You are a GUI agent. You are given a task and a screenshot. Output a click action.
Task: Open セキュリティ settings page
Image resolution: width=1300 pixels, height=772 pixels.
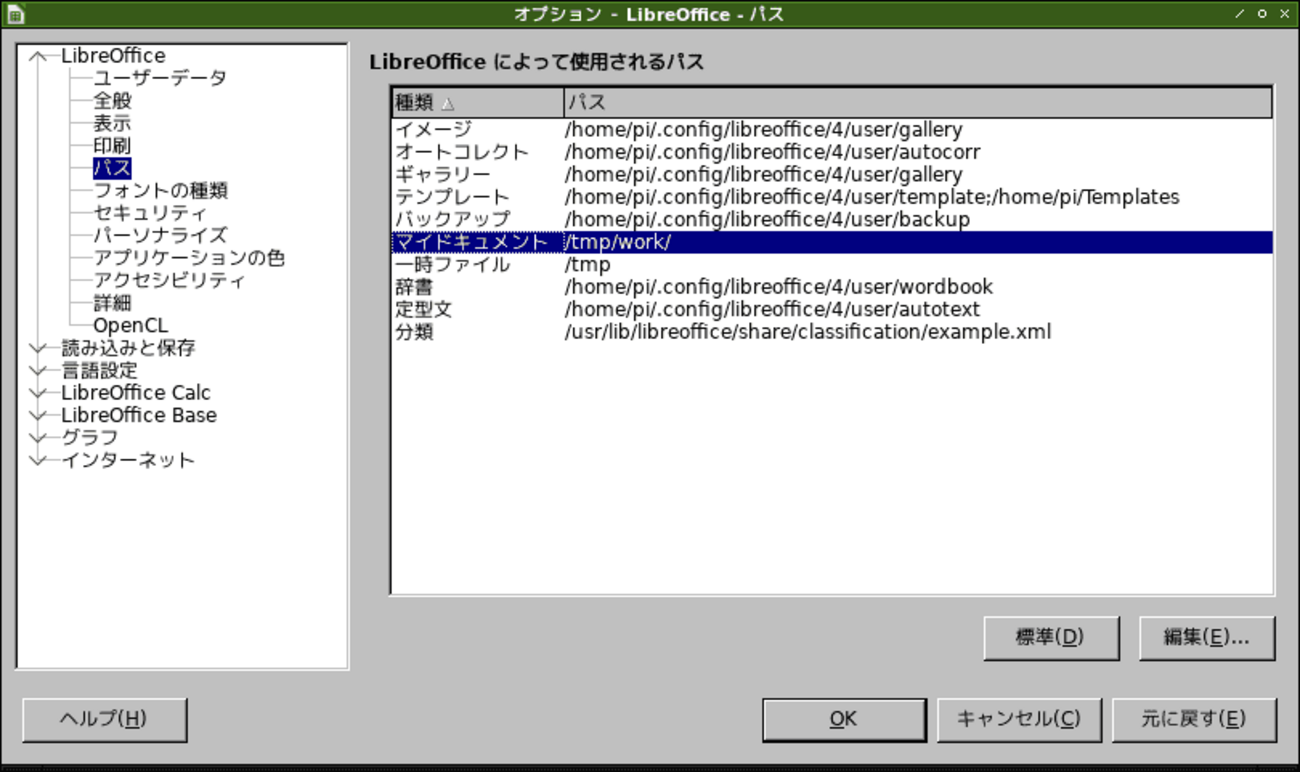(150, 213)
